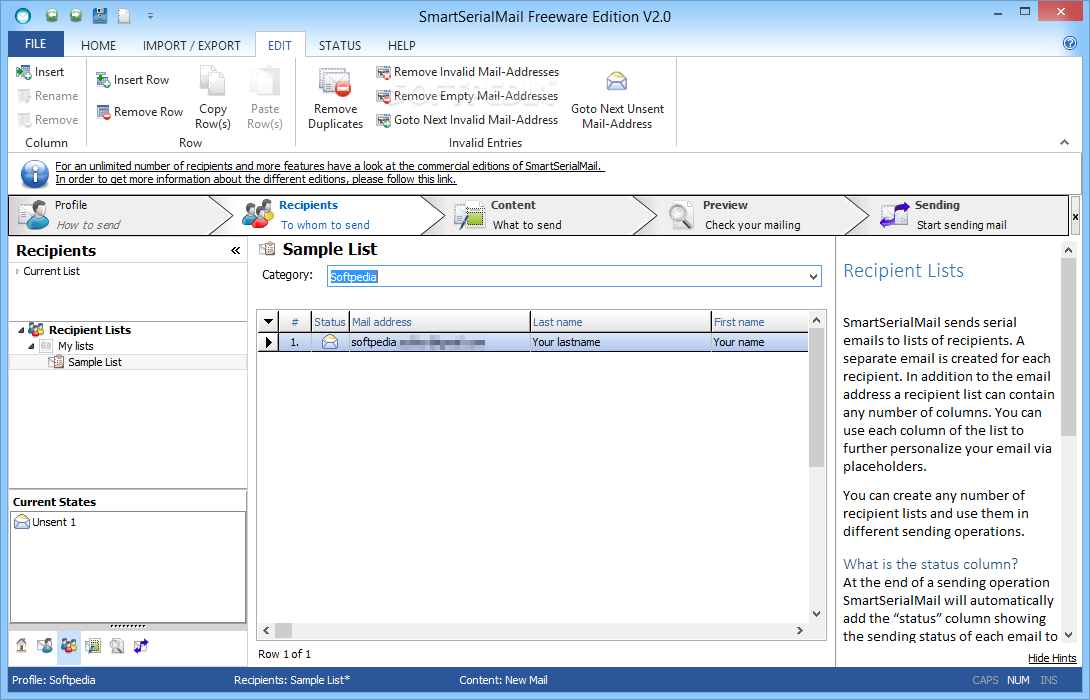Viewport: 1090px width, 700px height.
Task: Switch to the HOME tab
Action: [x=98, y=45]
